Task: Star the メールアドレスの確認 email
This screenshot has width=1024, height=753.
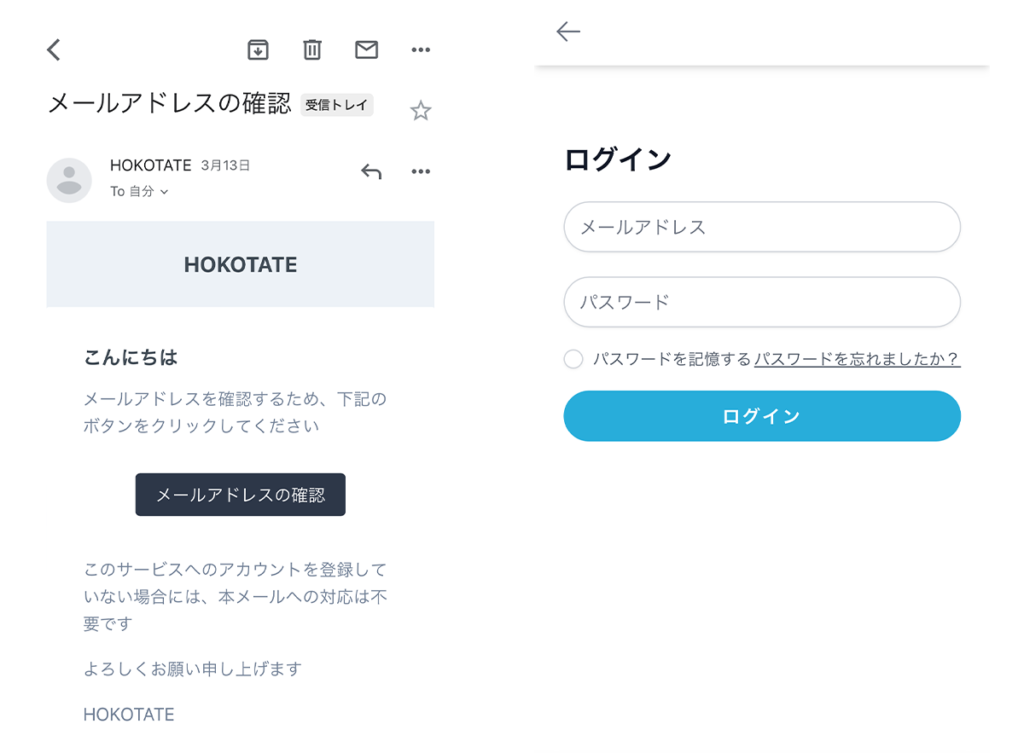Action: click(421, 110)
